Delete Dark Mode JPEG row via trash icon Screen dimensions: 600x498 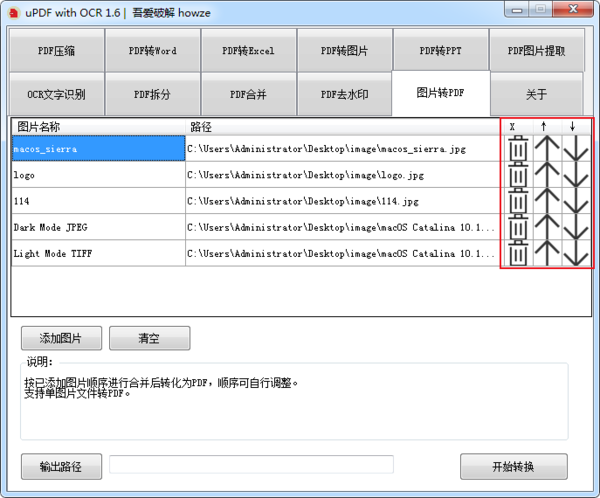coord(518,227)
